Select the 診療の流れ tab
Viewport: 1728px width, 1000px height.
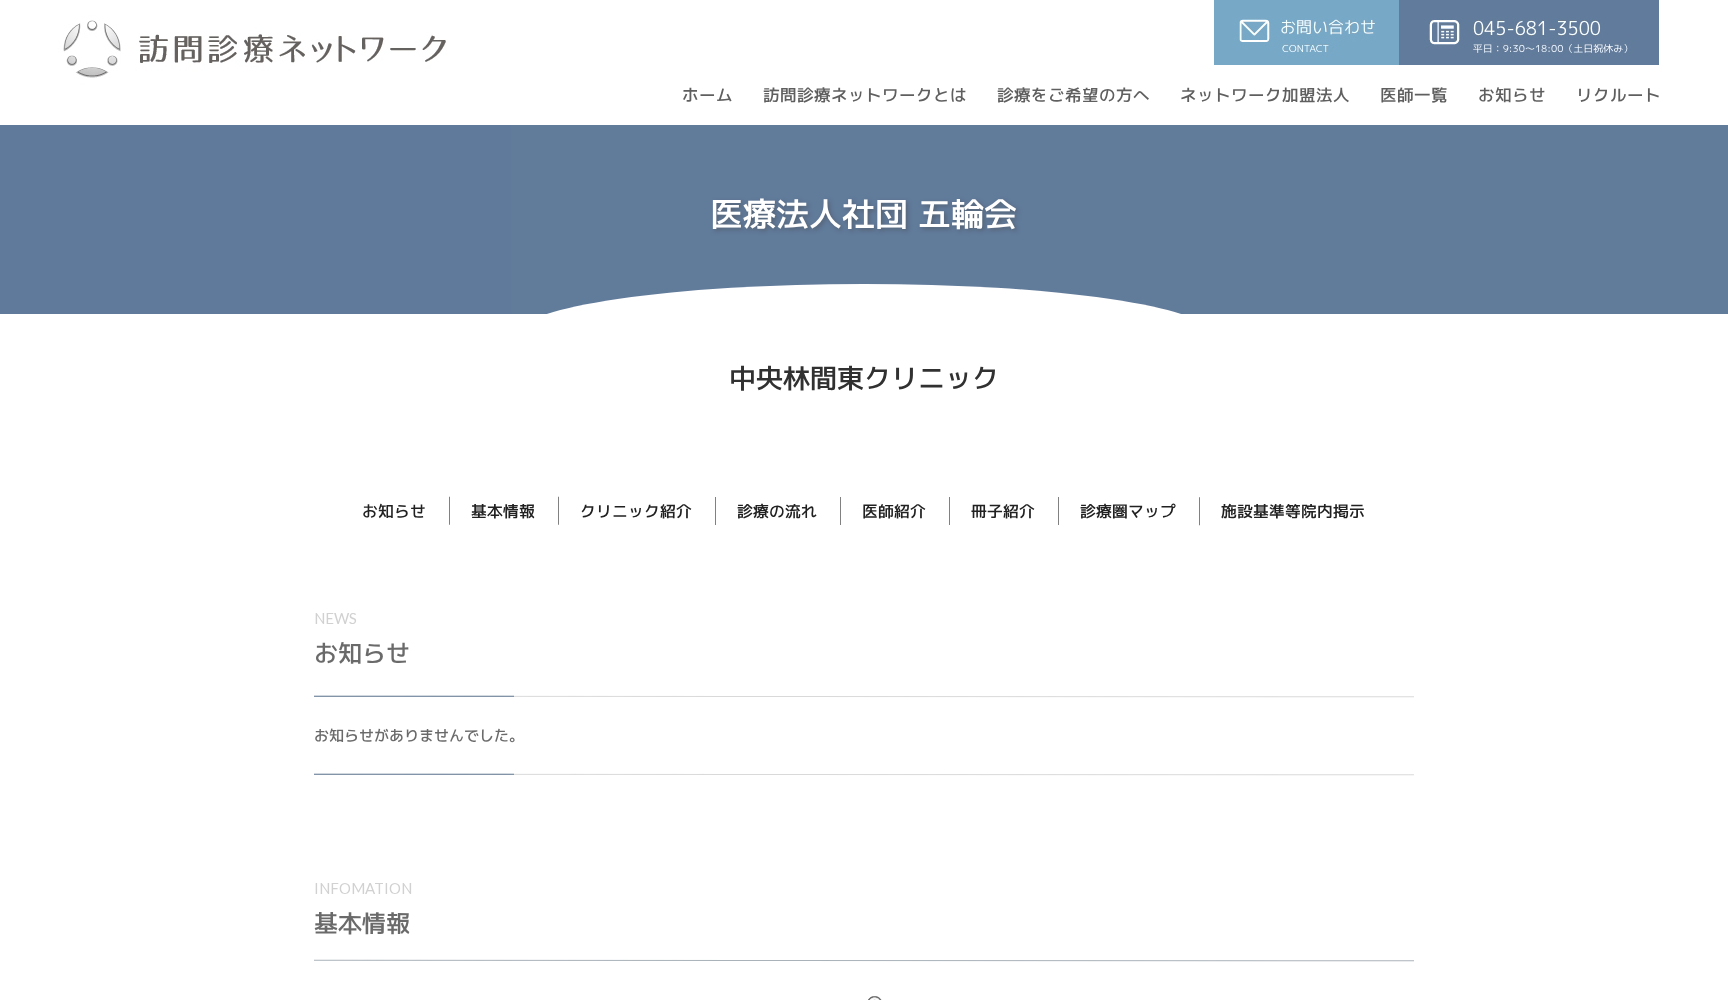tap(776, 511)
